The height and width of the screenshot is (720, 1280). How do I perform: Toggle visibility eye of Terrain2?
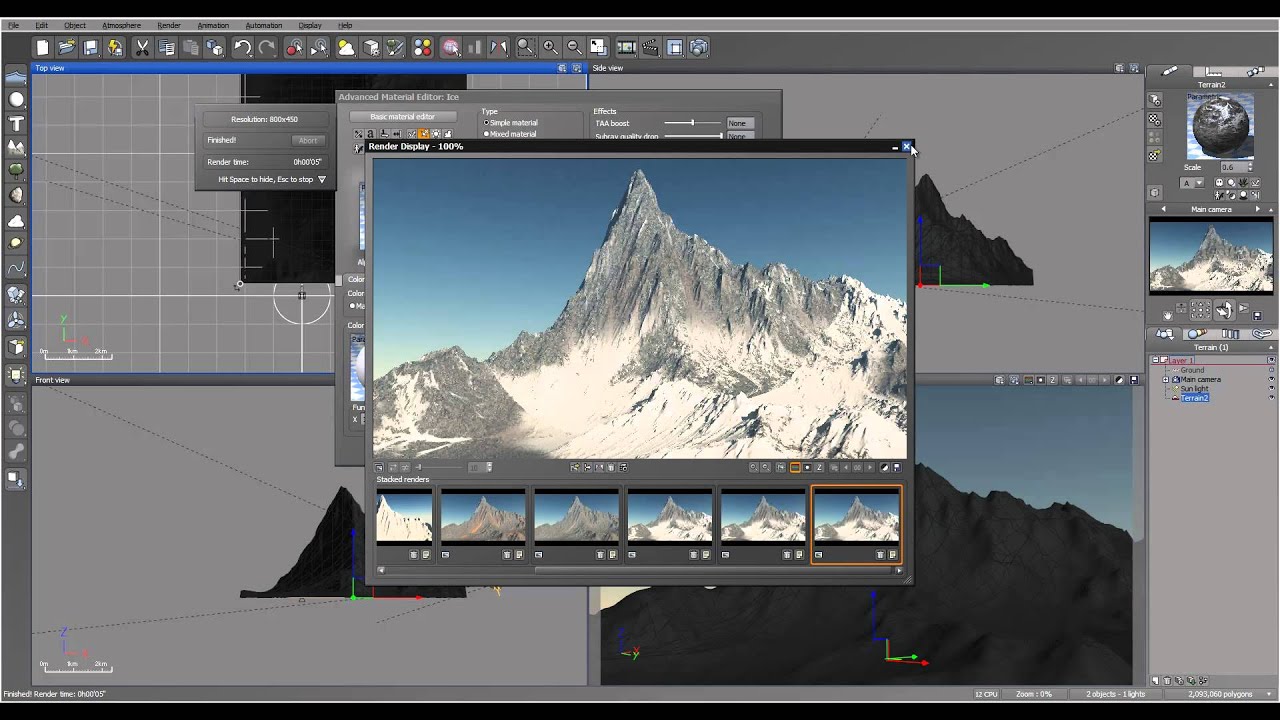[1272, 398]
